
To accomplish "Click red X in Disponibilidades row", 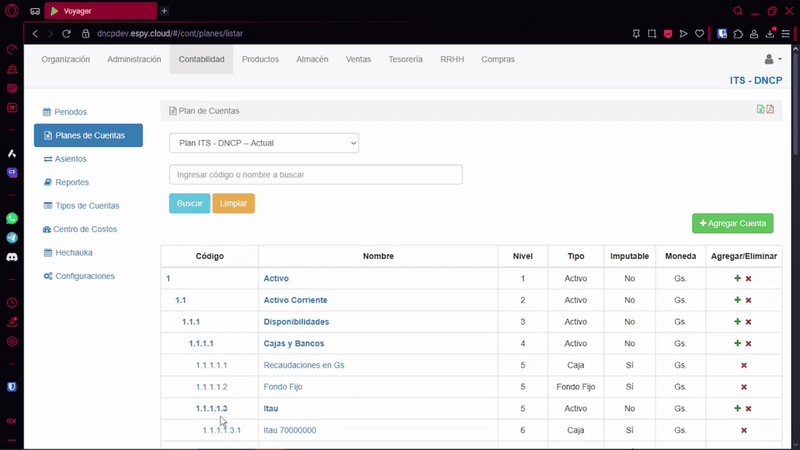I will pos(748,322).
